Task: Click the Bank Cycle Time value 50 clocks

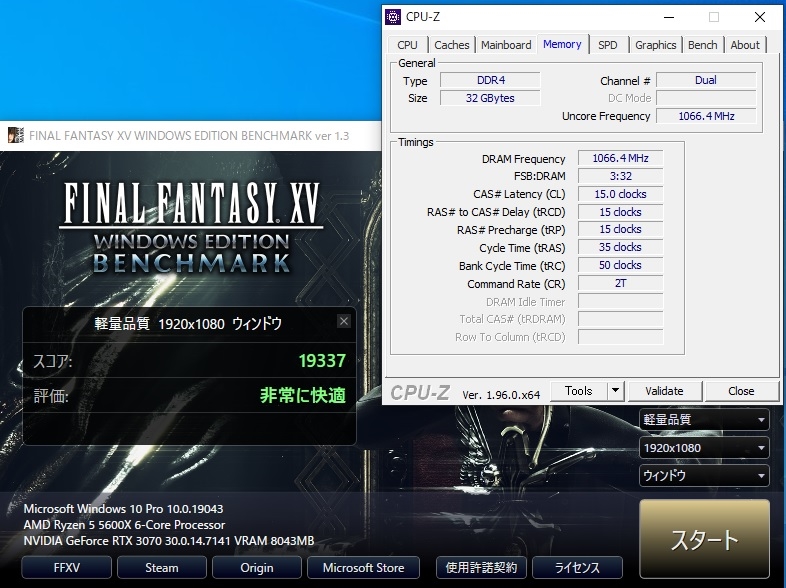Action: tap(621, 265)
